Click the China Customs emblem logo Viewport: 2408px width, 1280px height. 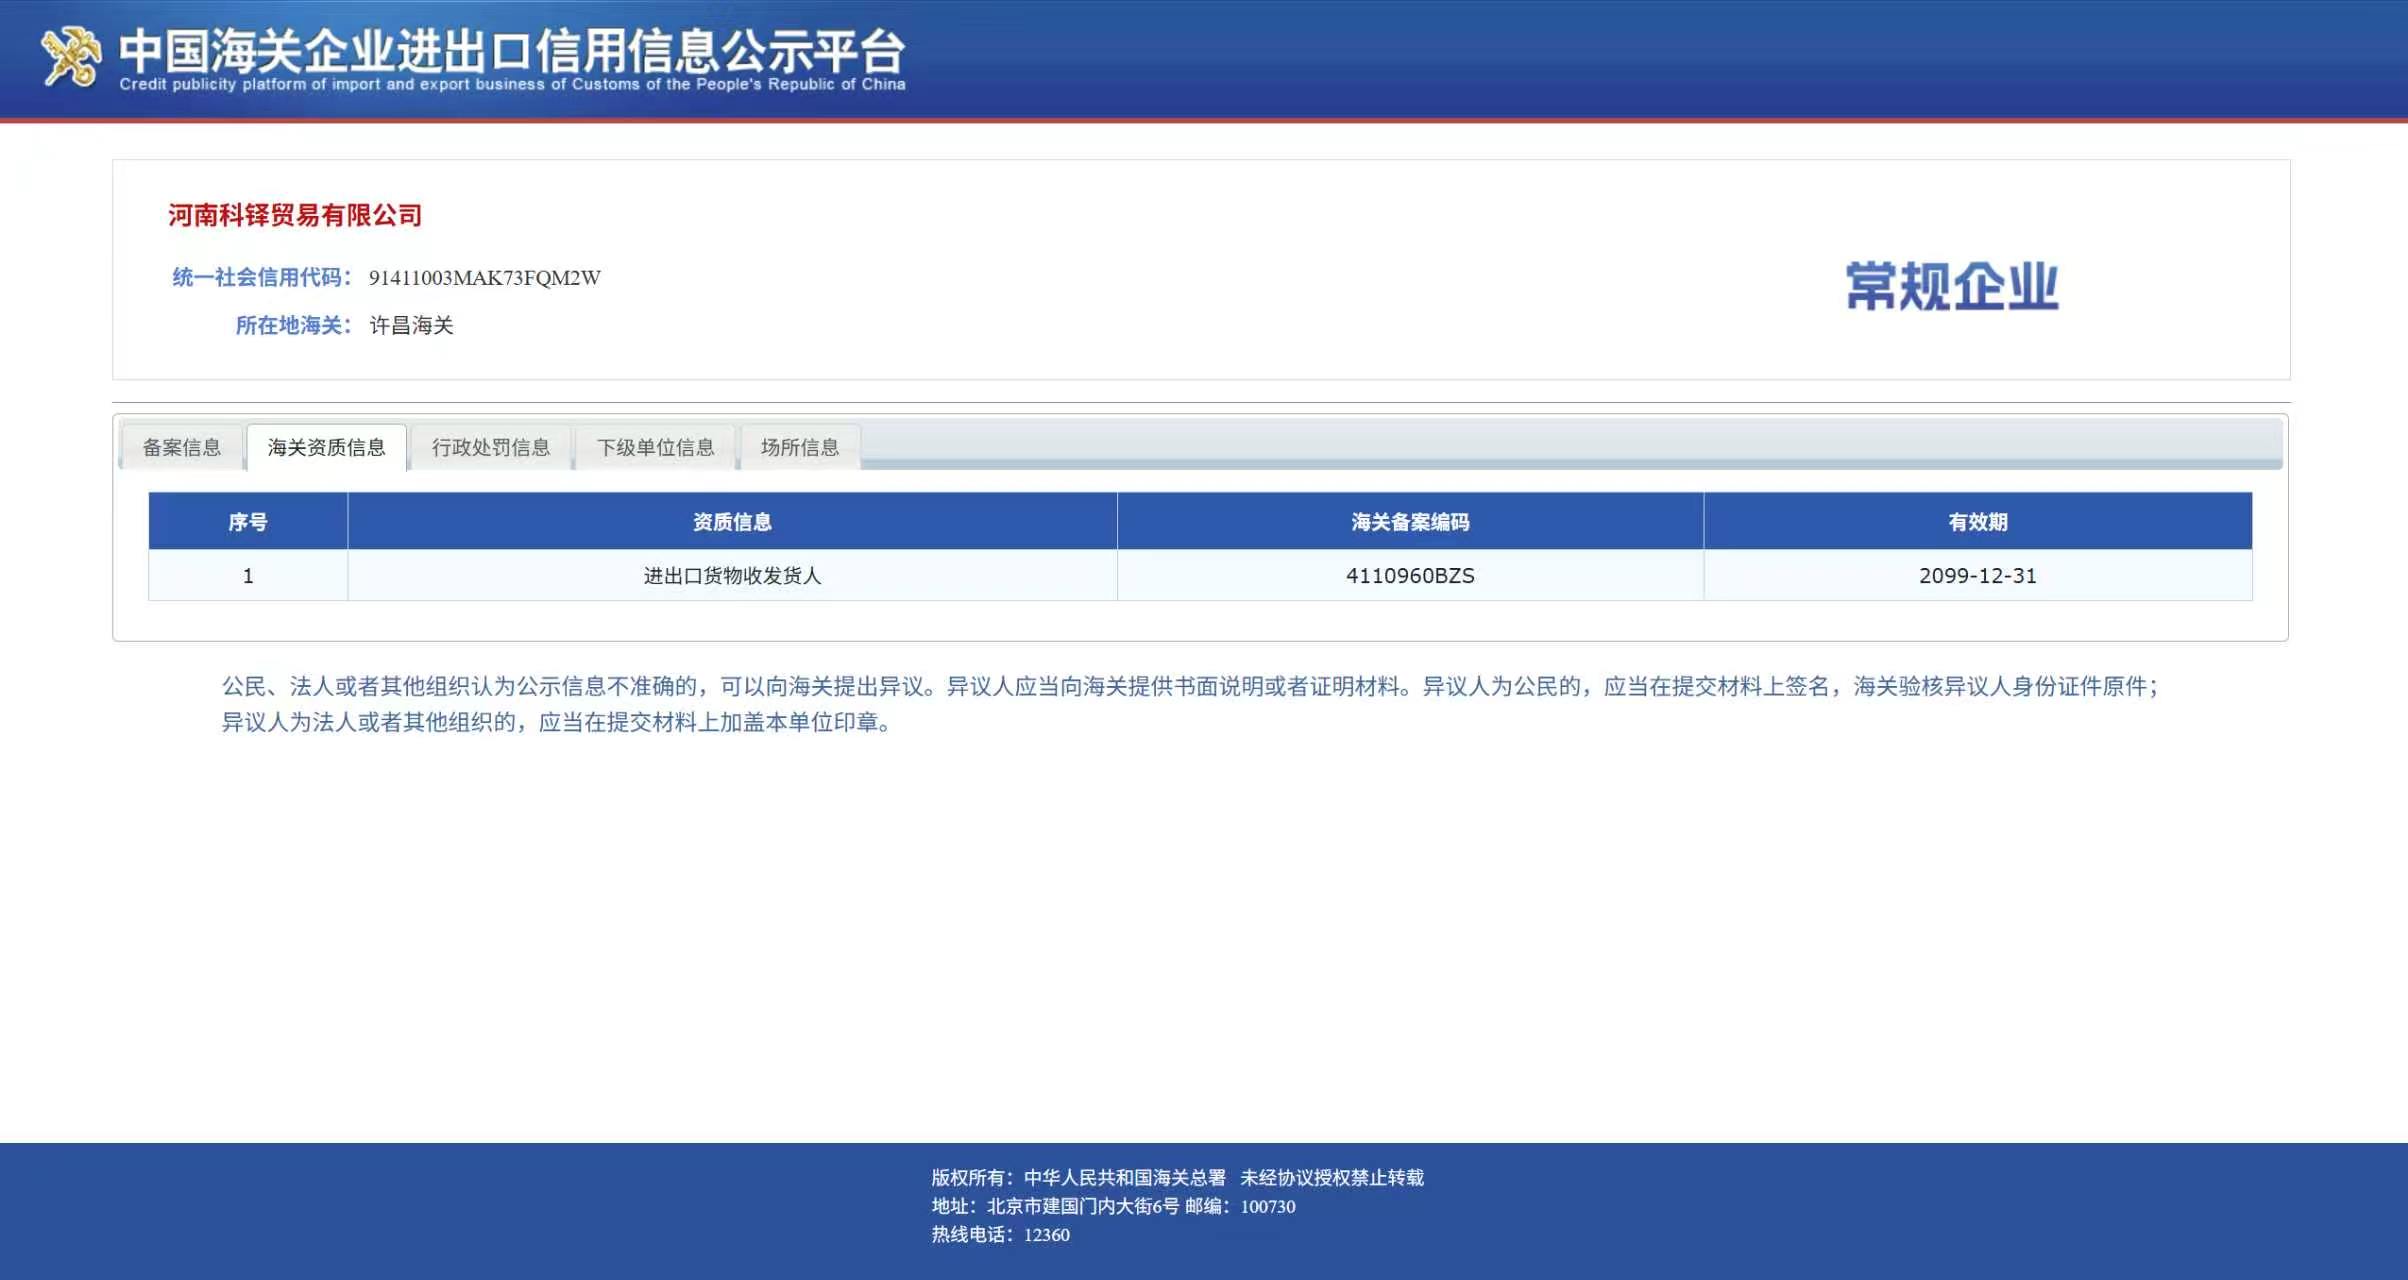71,57
